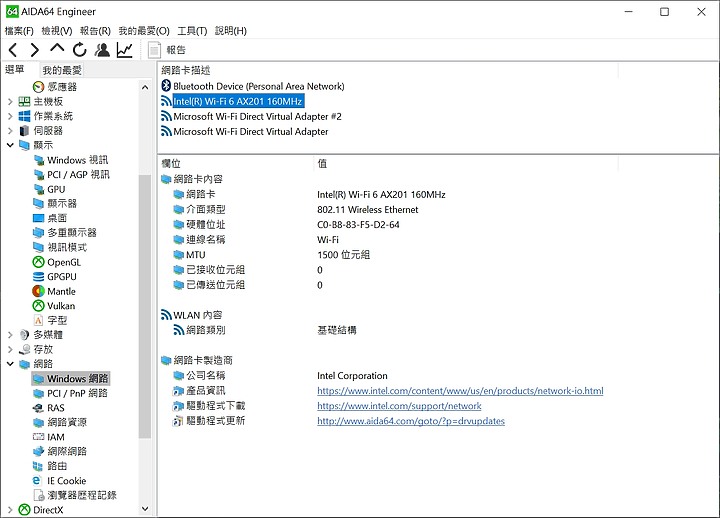The width and height of the screenshot is (720, 518).
Task: Click the 網際網路 globe icon in the tree
Action: coord(39,451)
